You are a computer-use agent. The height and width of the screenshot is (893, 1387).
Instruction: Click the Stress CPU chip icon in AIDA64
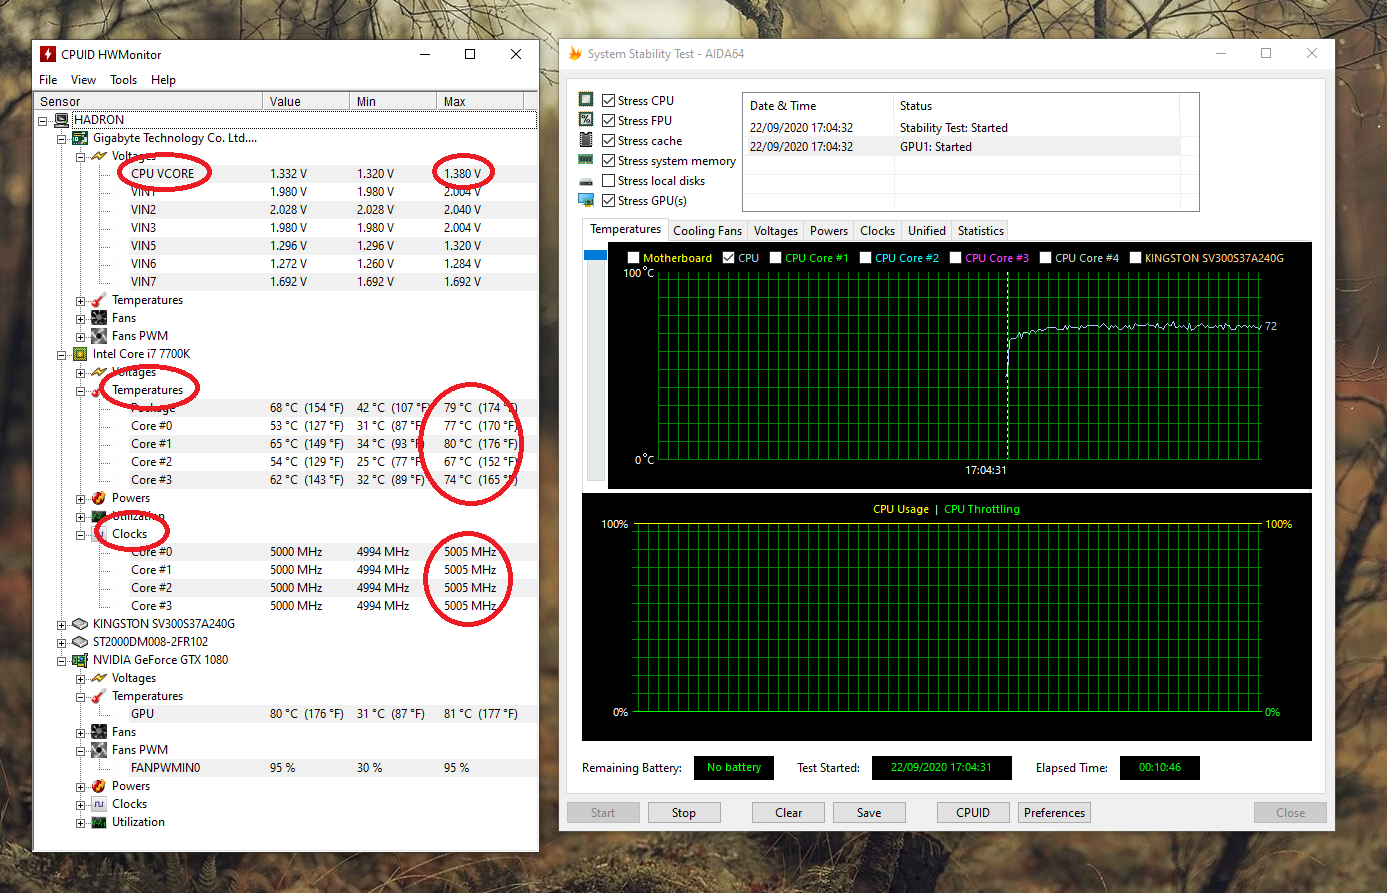586,100
